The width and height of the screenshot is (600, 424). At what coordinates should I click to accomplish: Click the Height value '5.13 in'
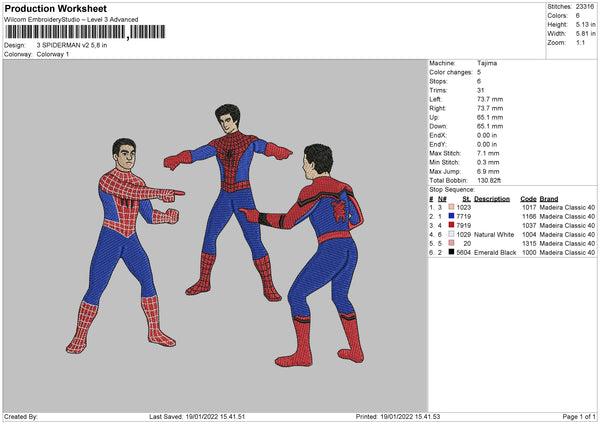[x=585, y=24]
